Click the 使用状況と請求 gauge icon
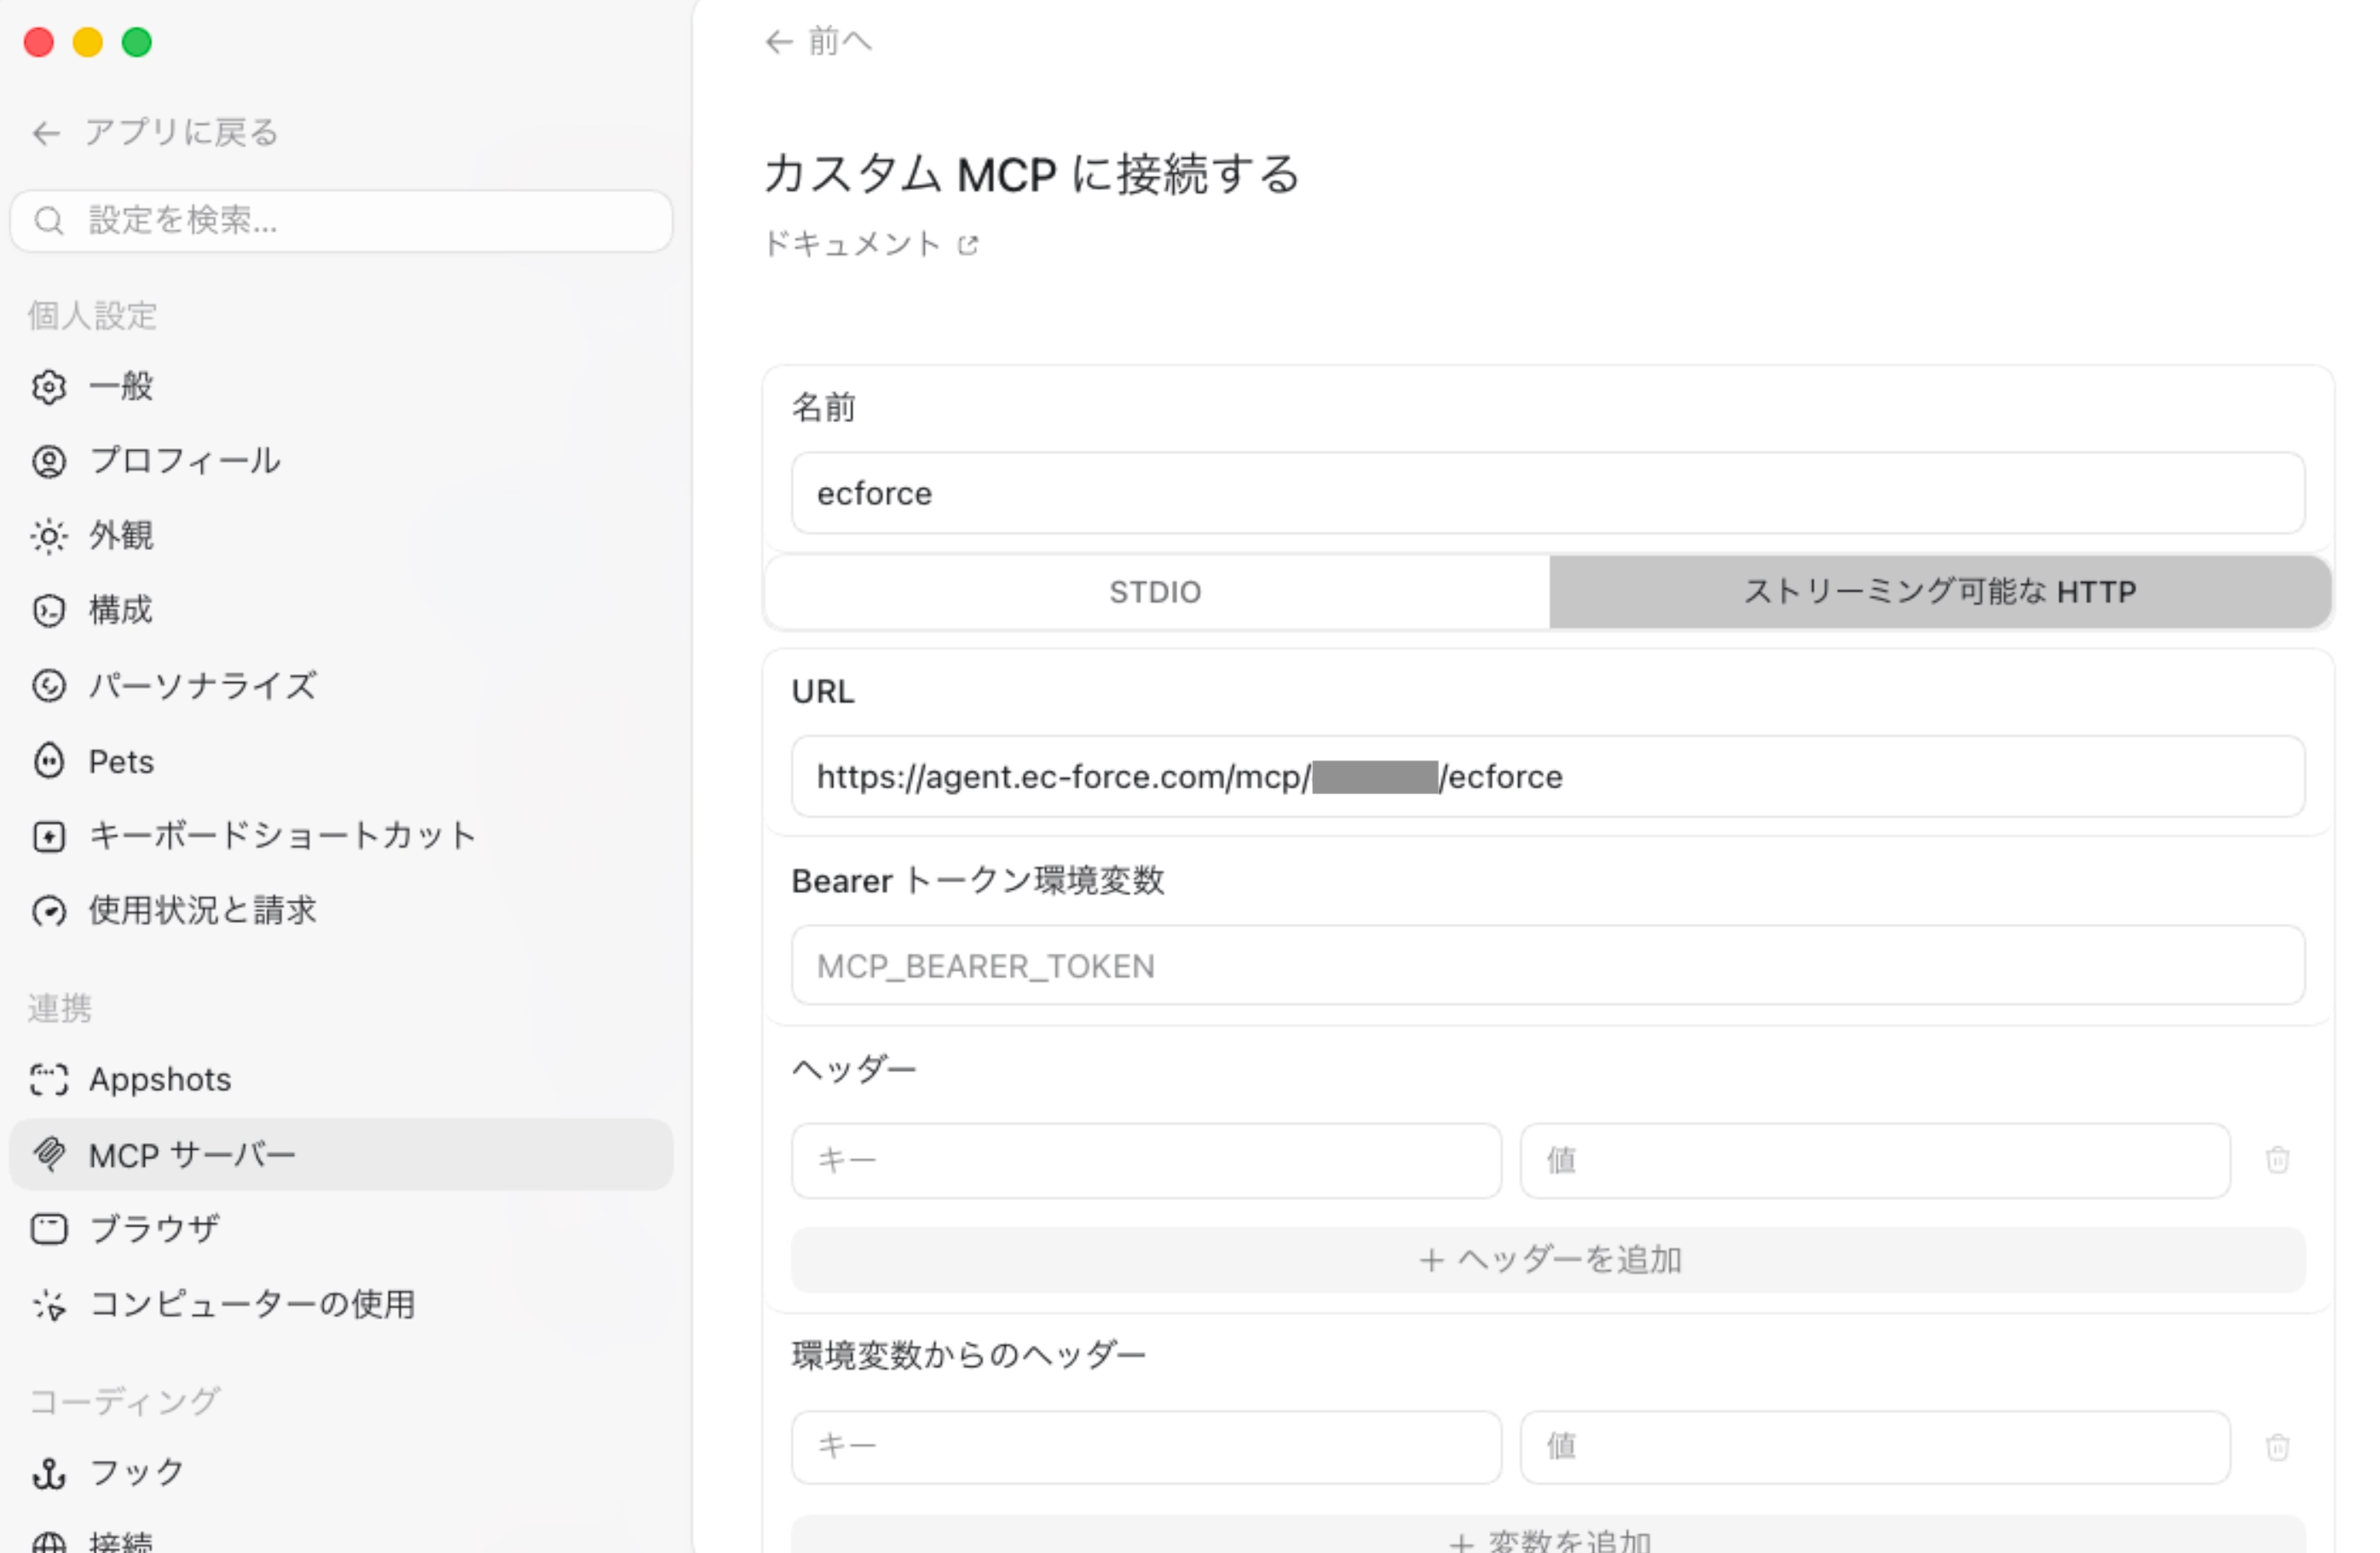The image size is (2380, 1553). click(x=48, y=911)
